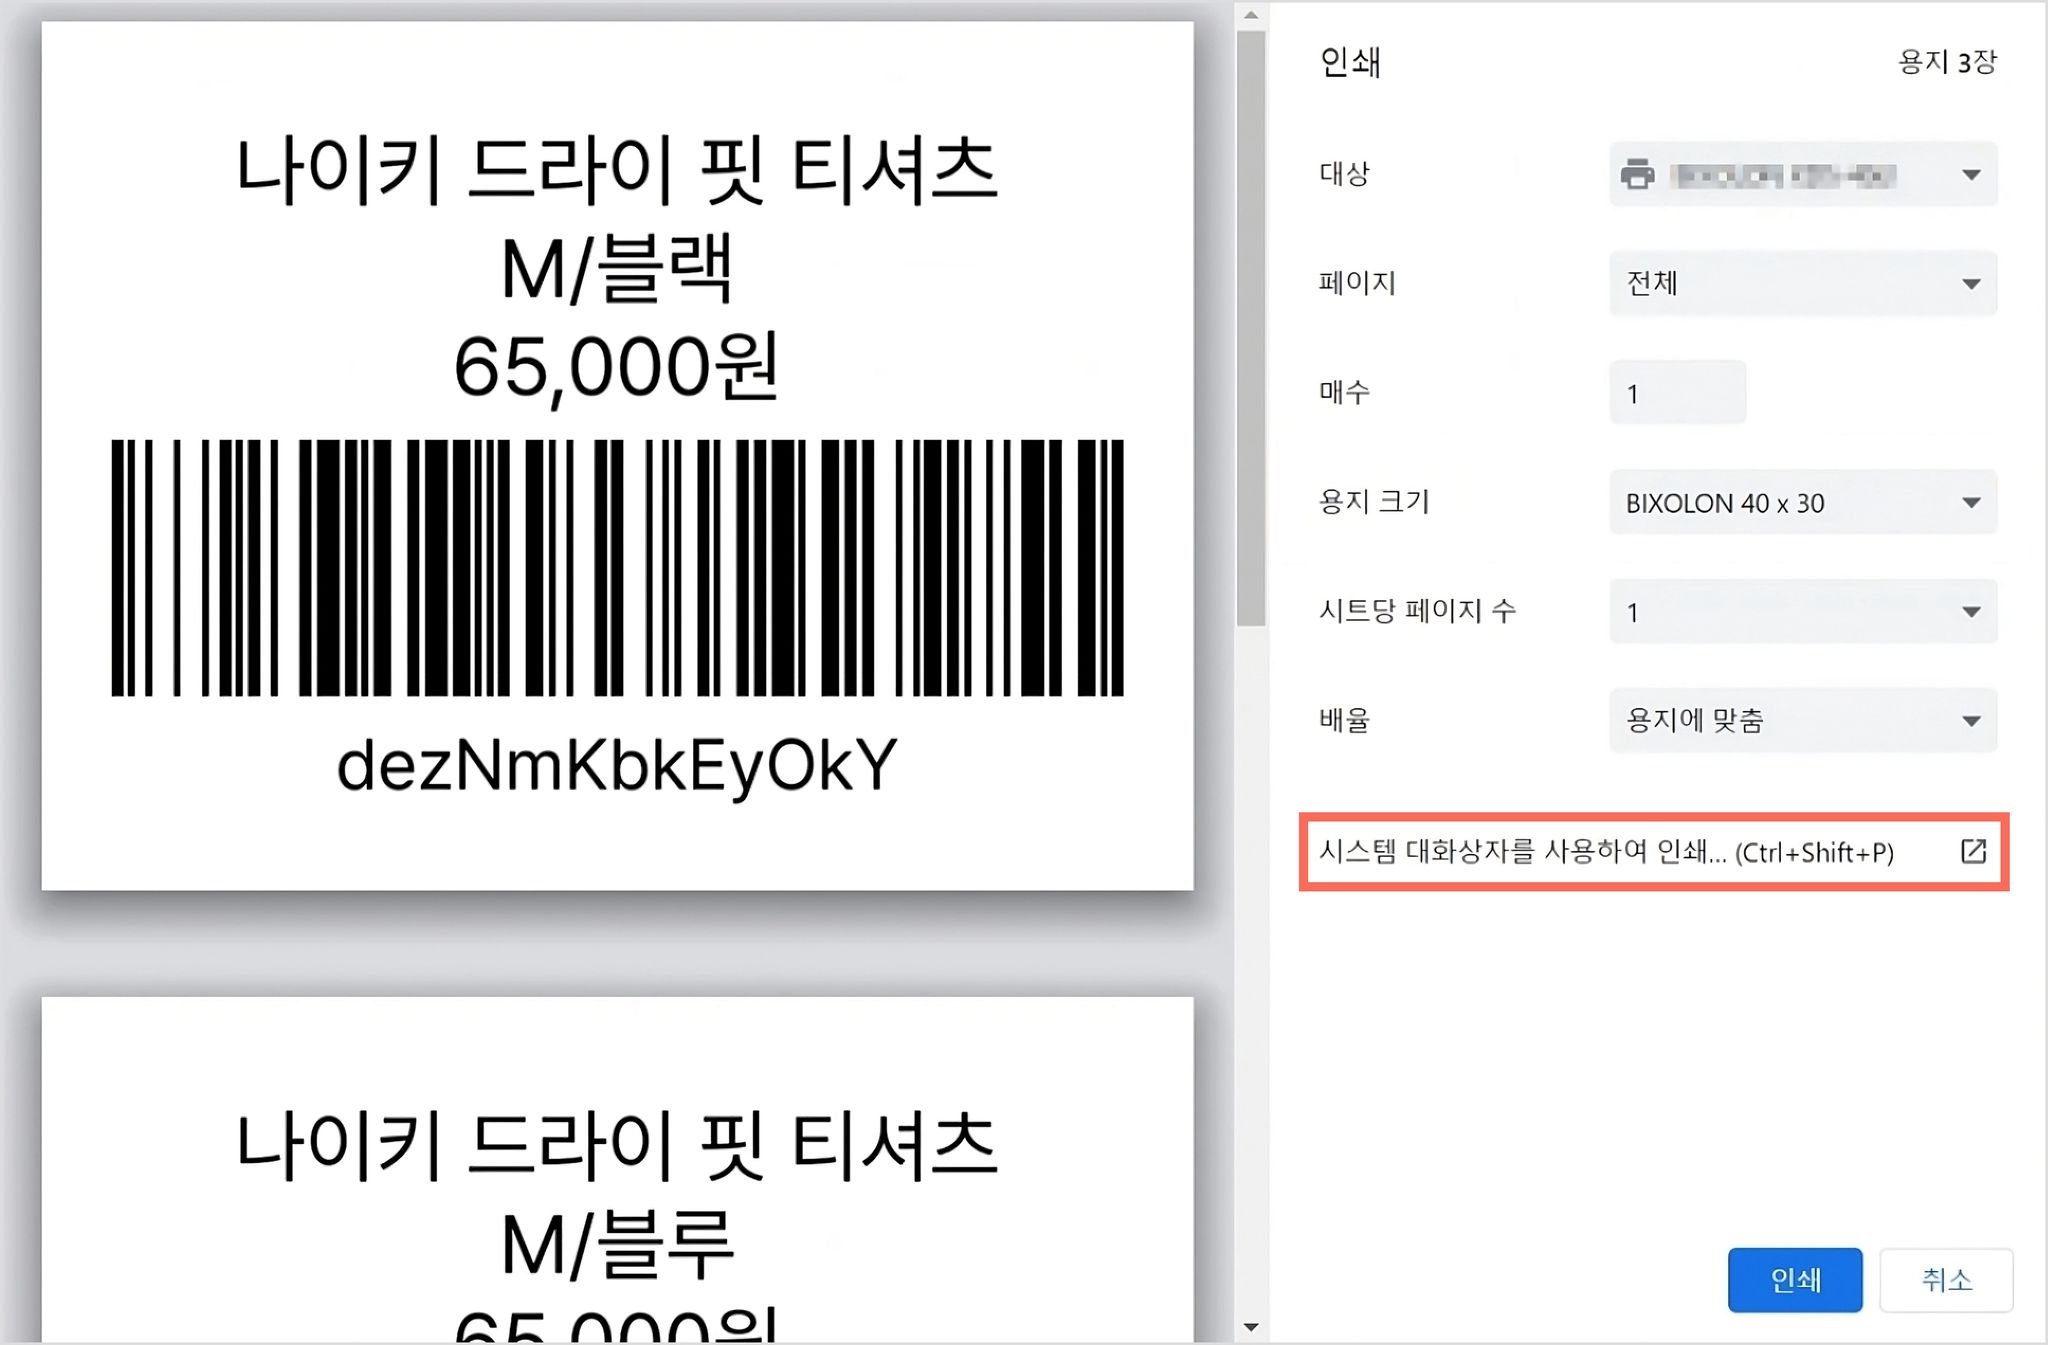2048x1345 pixels.
Task: Click the 매수 copies input field
Action: pos(1678,393)
